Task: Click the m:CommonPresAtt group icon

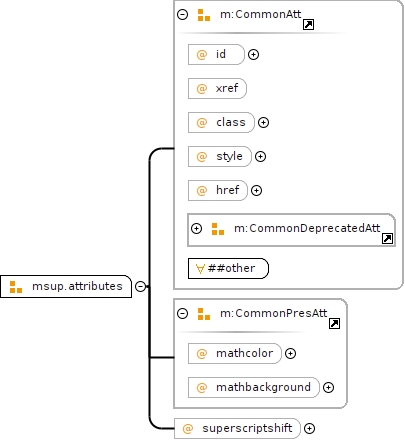Action: pyautogui.click(x=204, y=314)
